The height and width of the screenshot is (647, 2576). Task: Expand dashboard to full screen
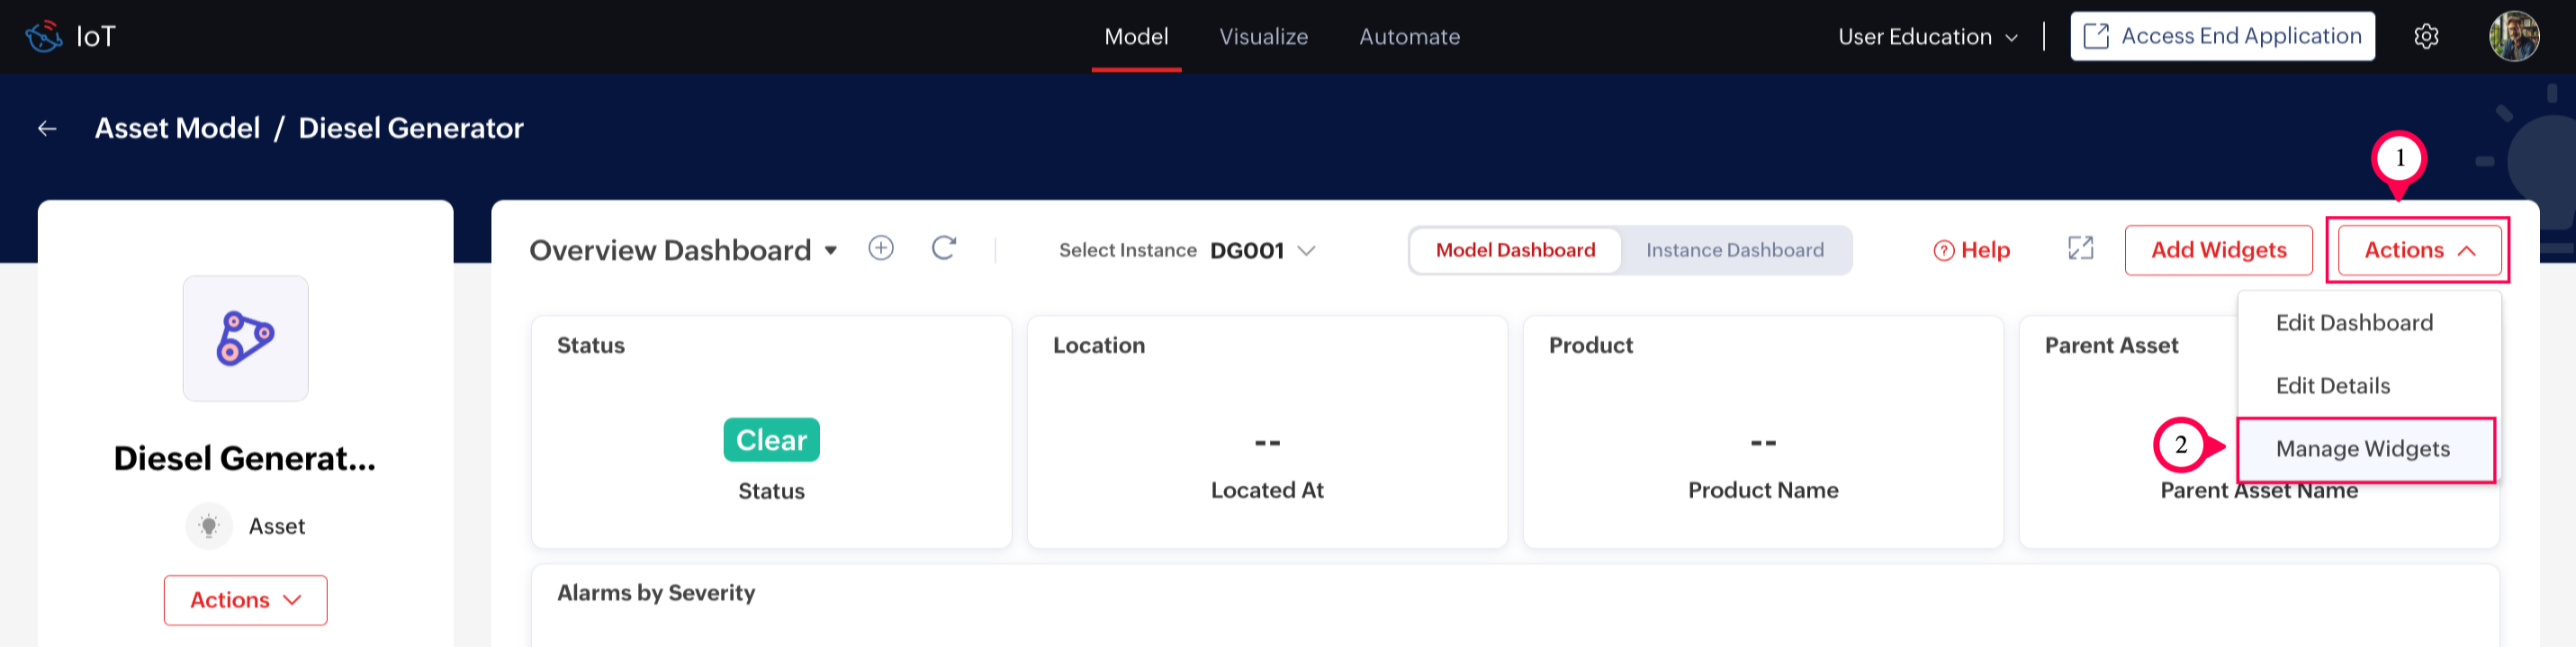[2080, 249]
